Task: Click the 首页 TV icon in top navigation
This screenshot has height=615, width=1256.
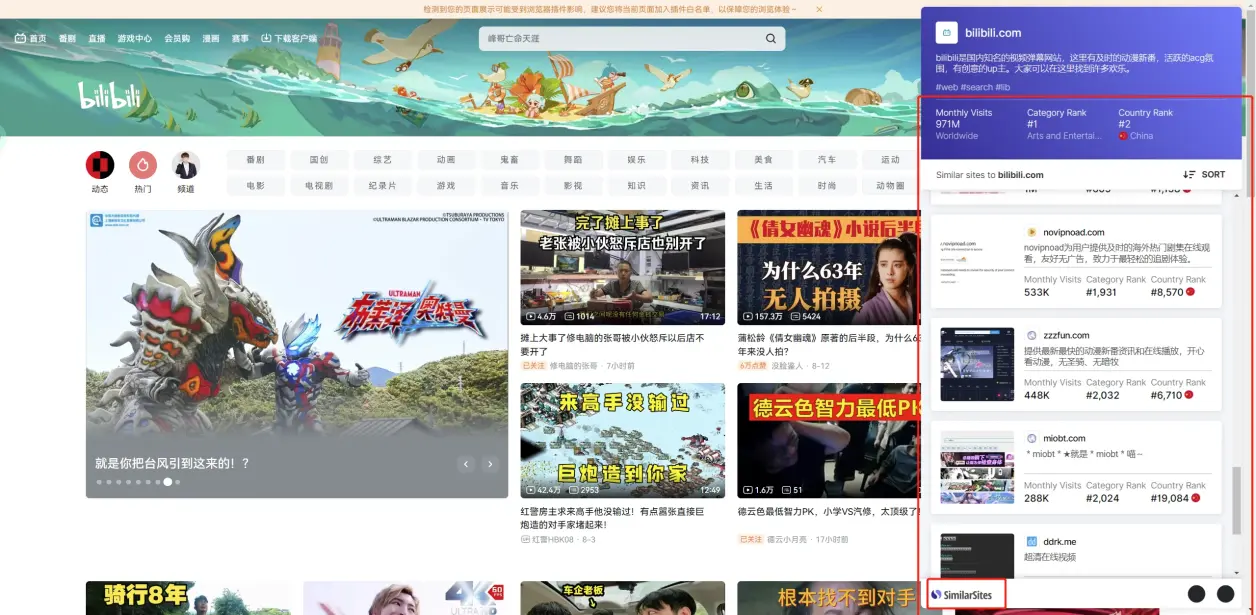Action: click(21, 38)
